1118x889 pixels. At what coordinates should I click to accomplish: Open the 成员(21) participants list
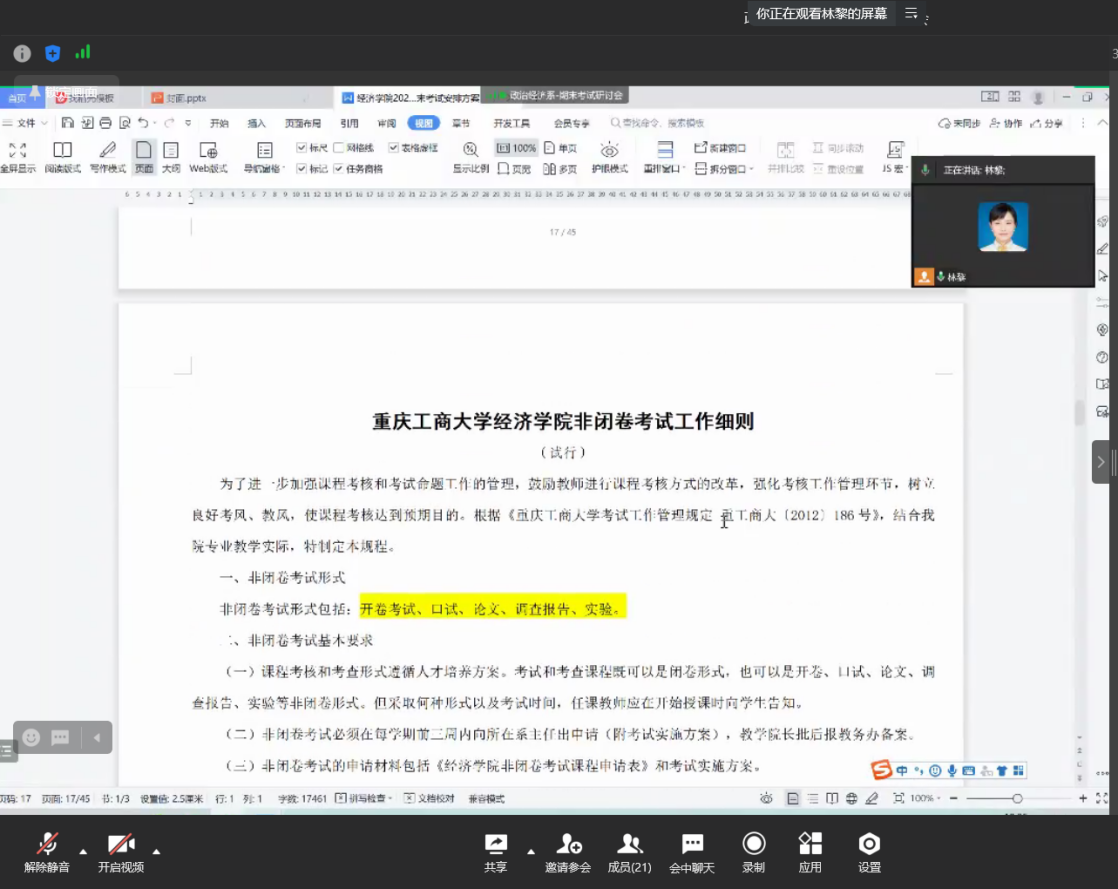(x=629, y=852)
